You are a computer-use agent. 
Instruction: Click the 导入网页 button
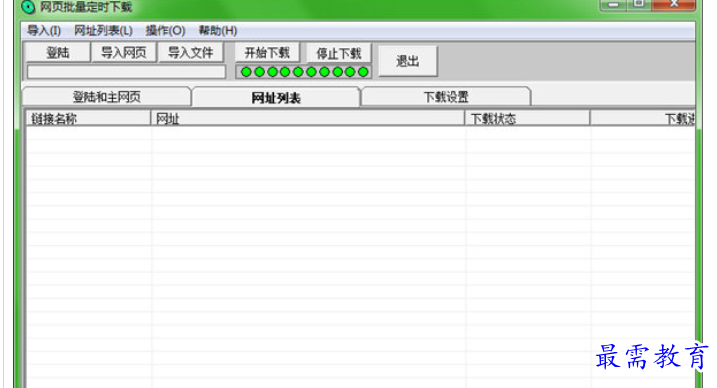tap(123, 53)
